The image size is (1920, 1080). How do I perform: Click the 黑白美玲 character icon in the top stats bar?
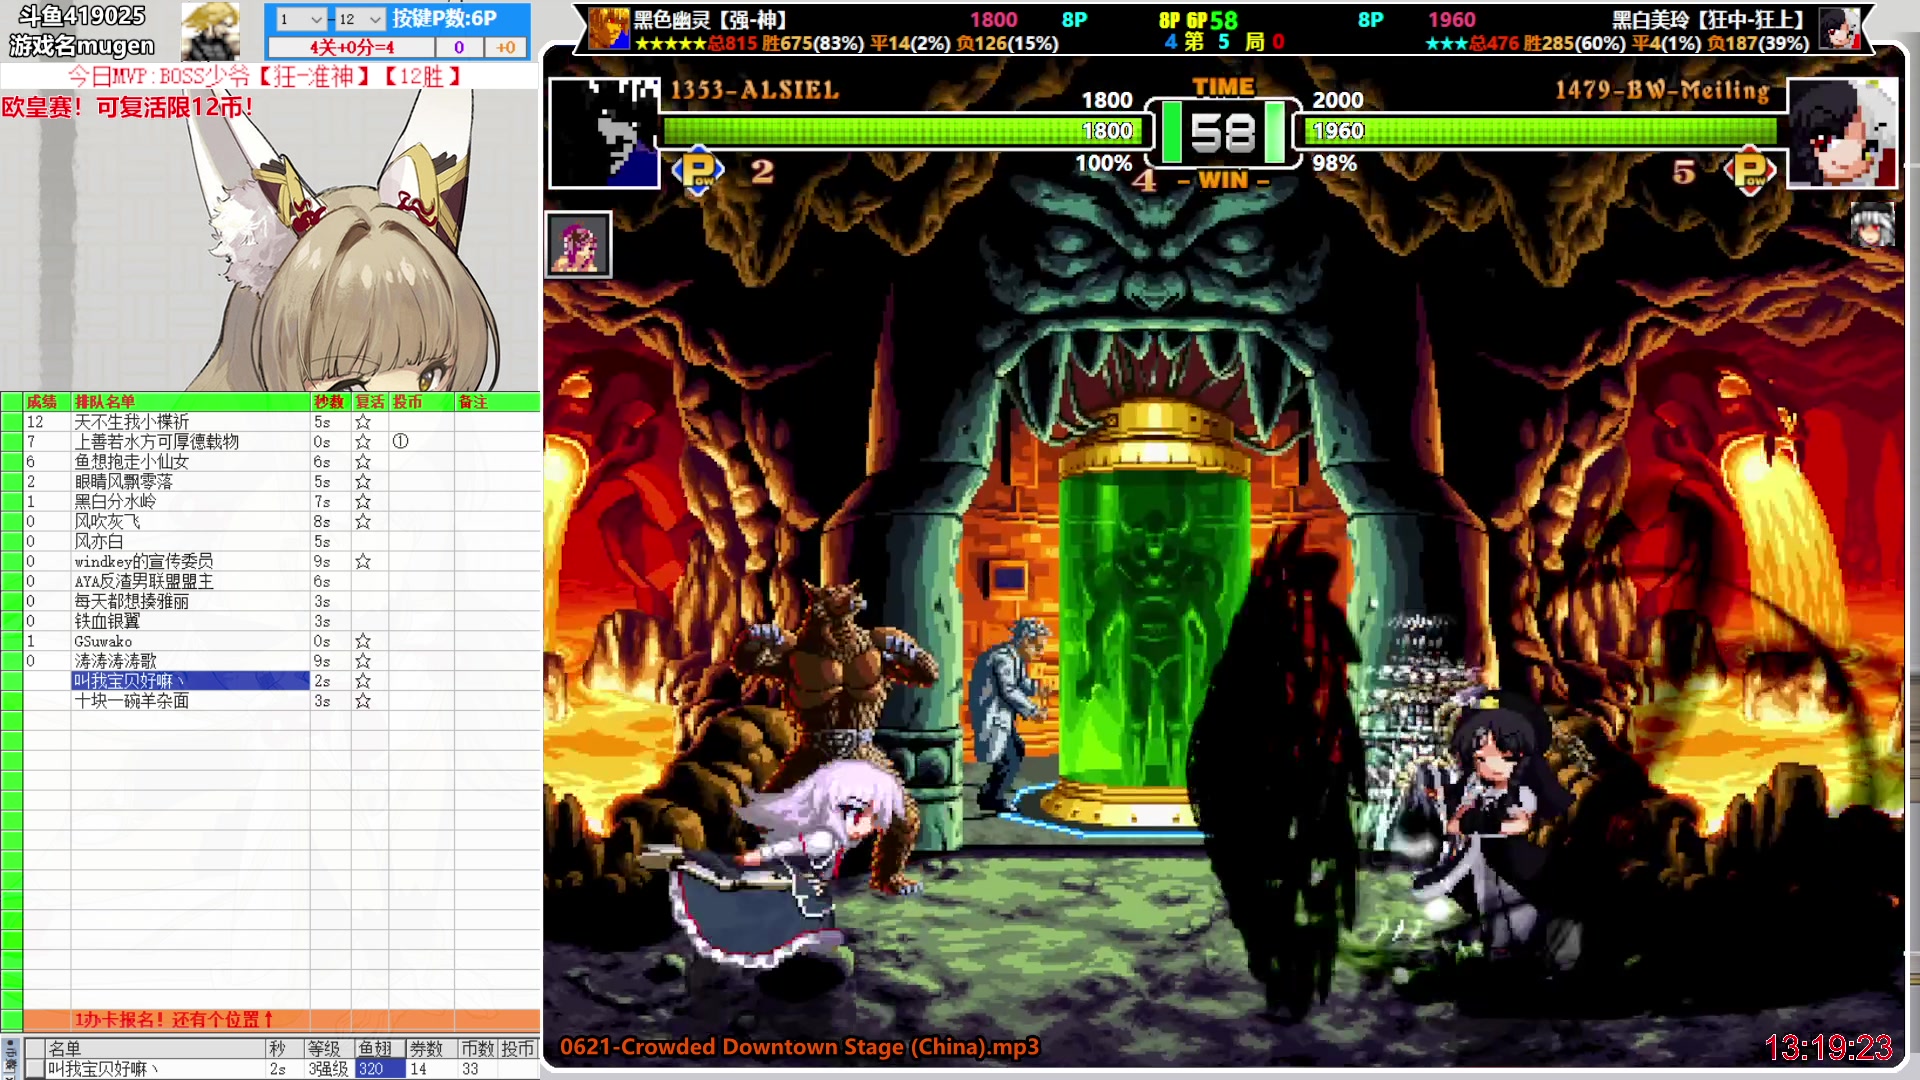[x=1838, y=28]
